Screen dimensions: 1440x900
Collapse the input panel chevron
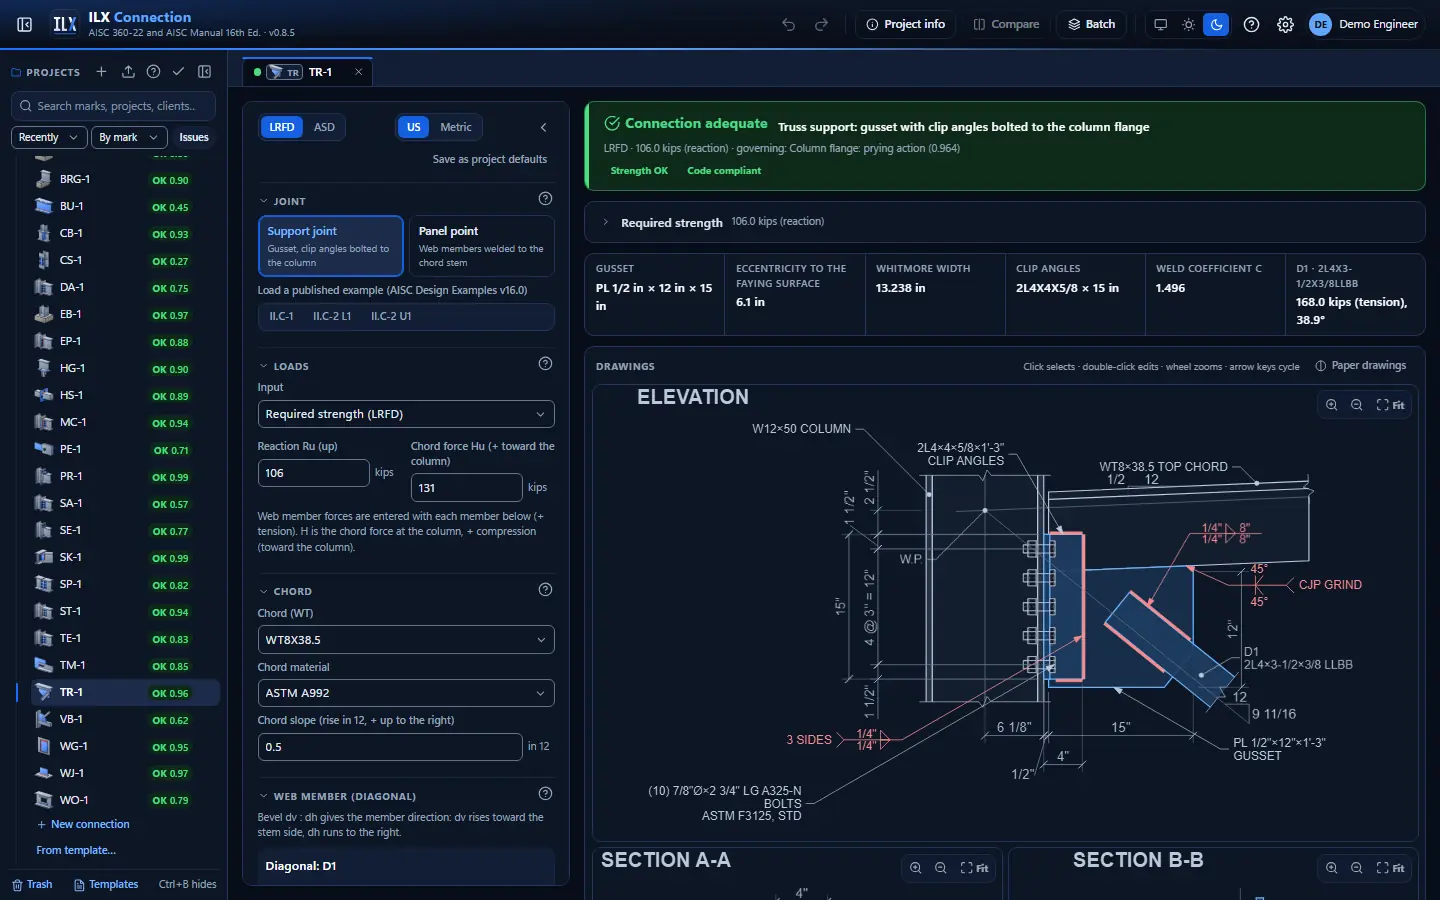[543, 127]
